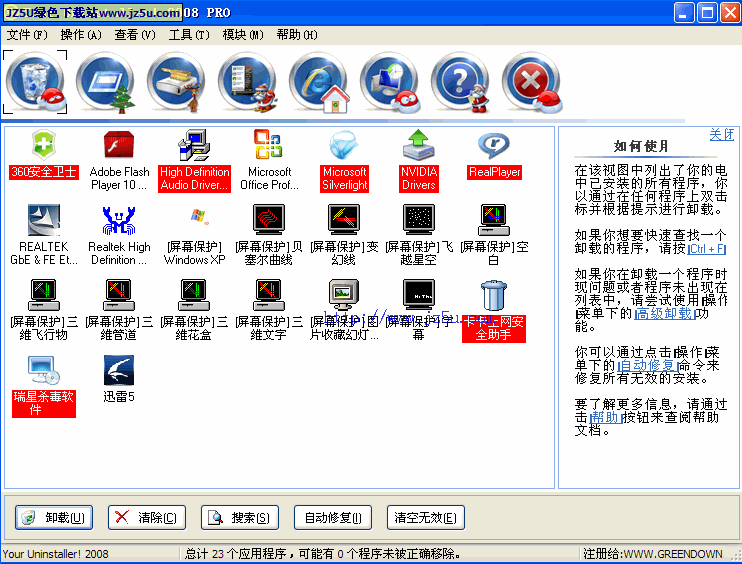The height and width of the screenshot is (564, 742).
Task: Select the 迅雷5 program icon
Action: coord(119,370)
